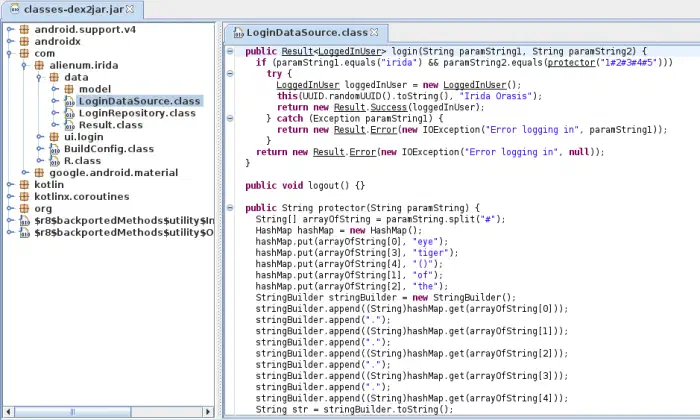Expand the kotlinx.coroutines tree node

coord(10,197)
